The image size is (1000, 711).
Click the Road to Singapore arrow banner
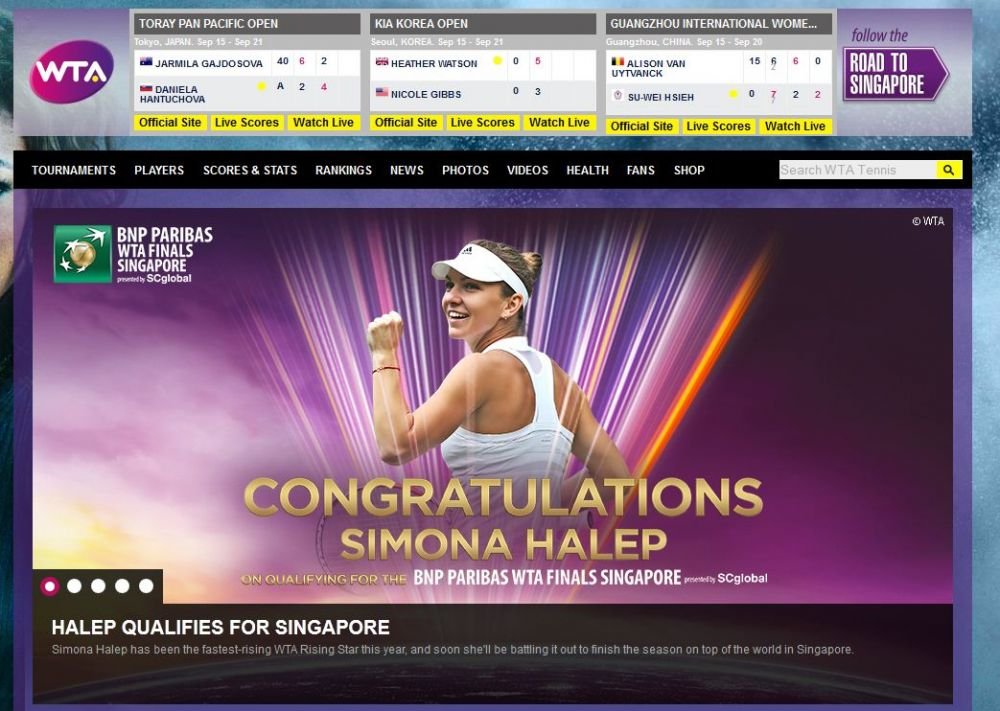click(x=895, y=74)
